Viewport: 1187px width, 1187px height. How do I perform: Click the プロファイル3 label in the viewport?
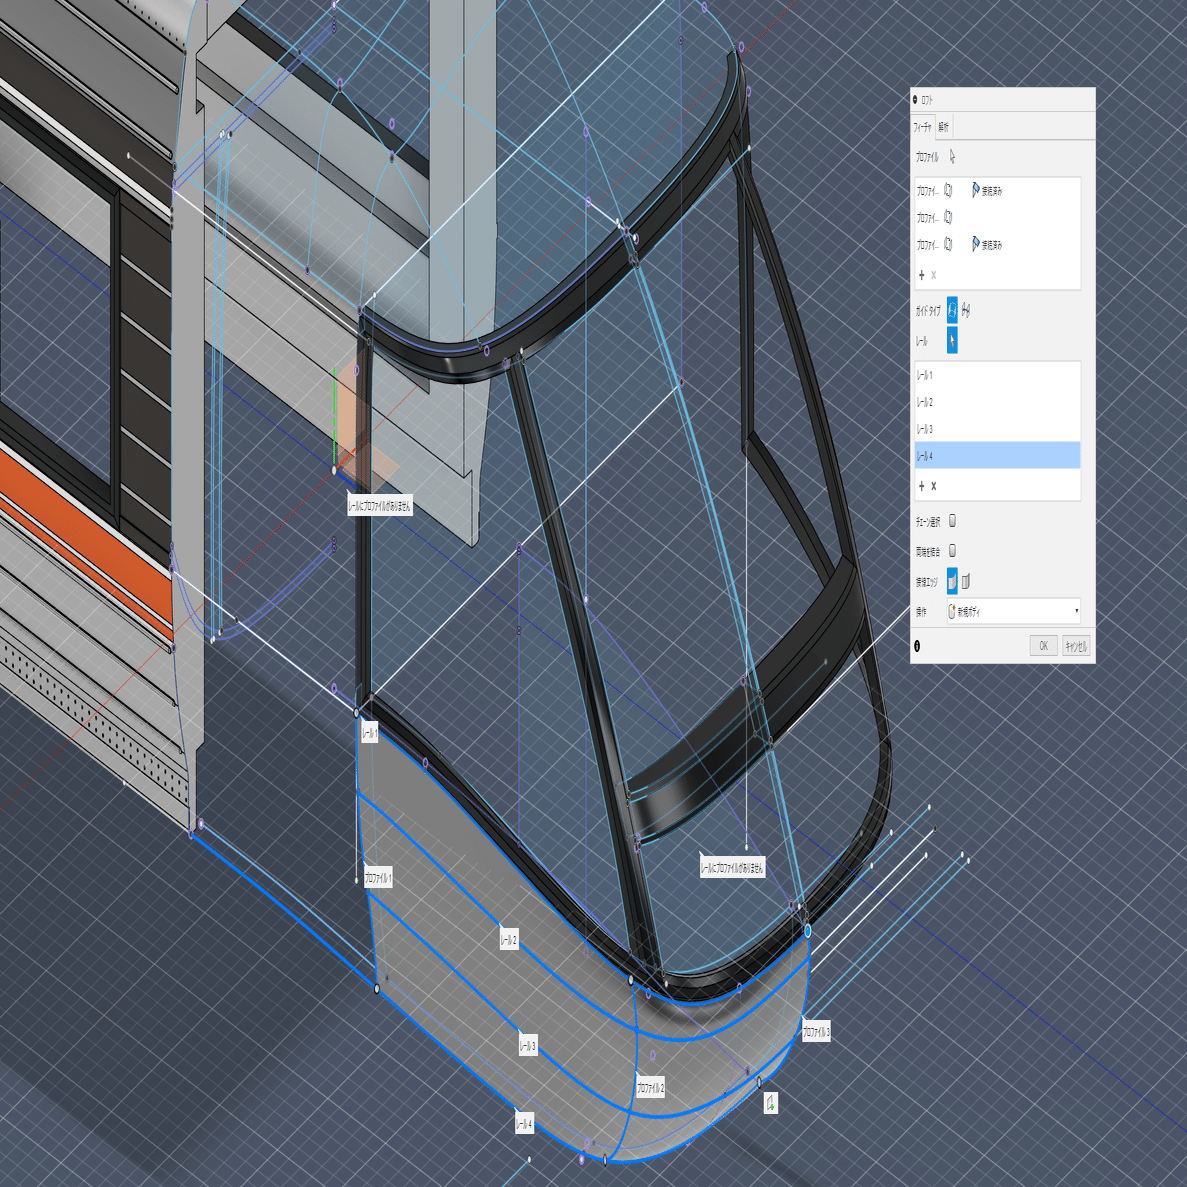pos(816,1031)
